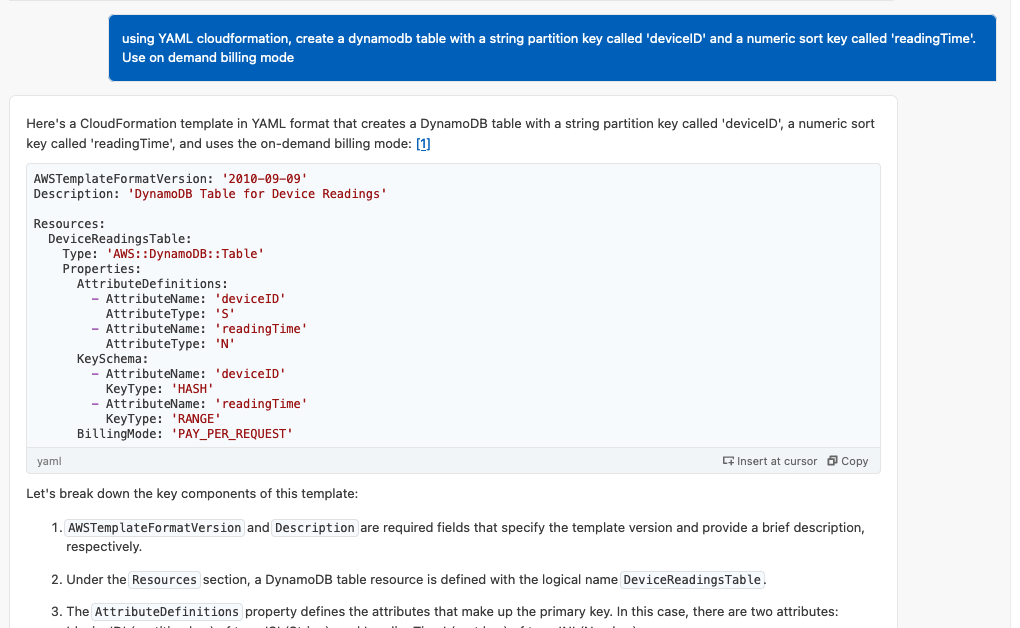Select the AWSTemplateFormatVersion inline code chip
The width and height of the screenshot is (1020, 628).
coord(154,527)
